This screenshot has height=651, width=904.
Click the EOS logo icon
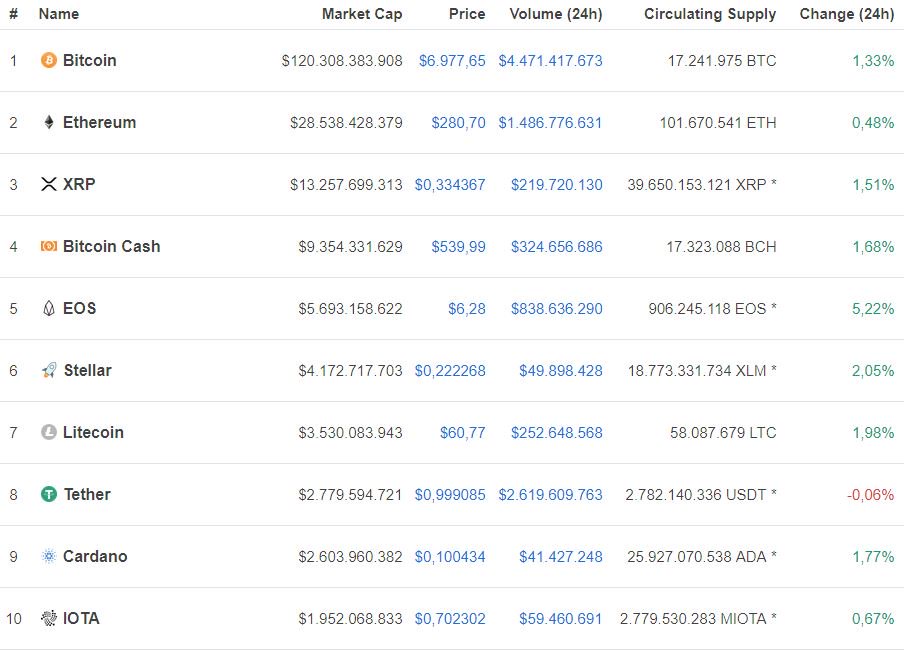pyautogui.click(x=49, y=308)
